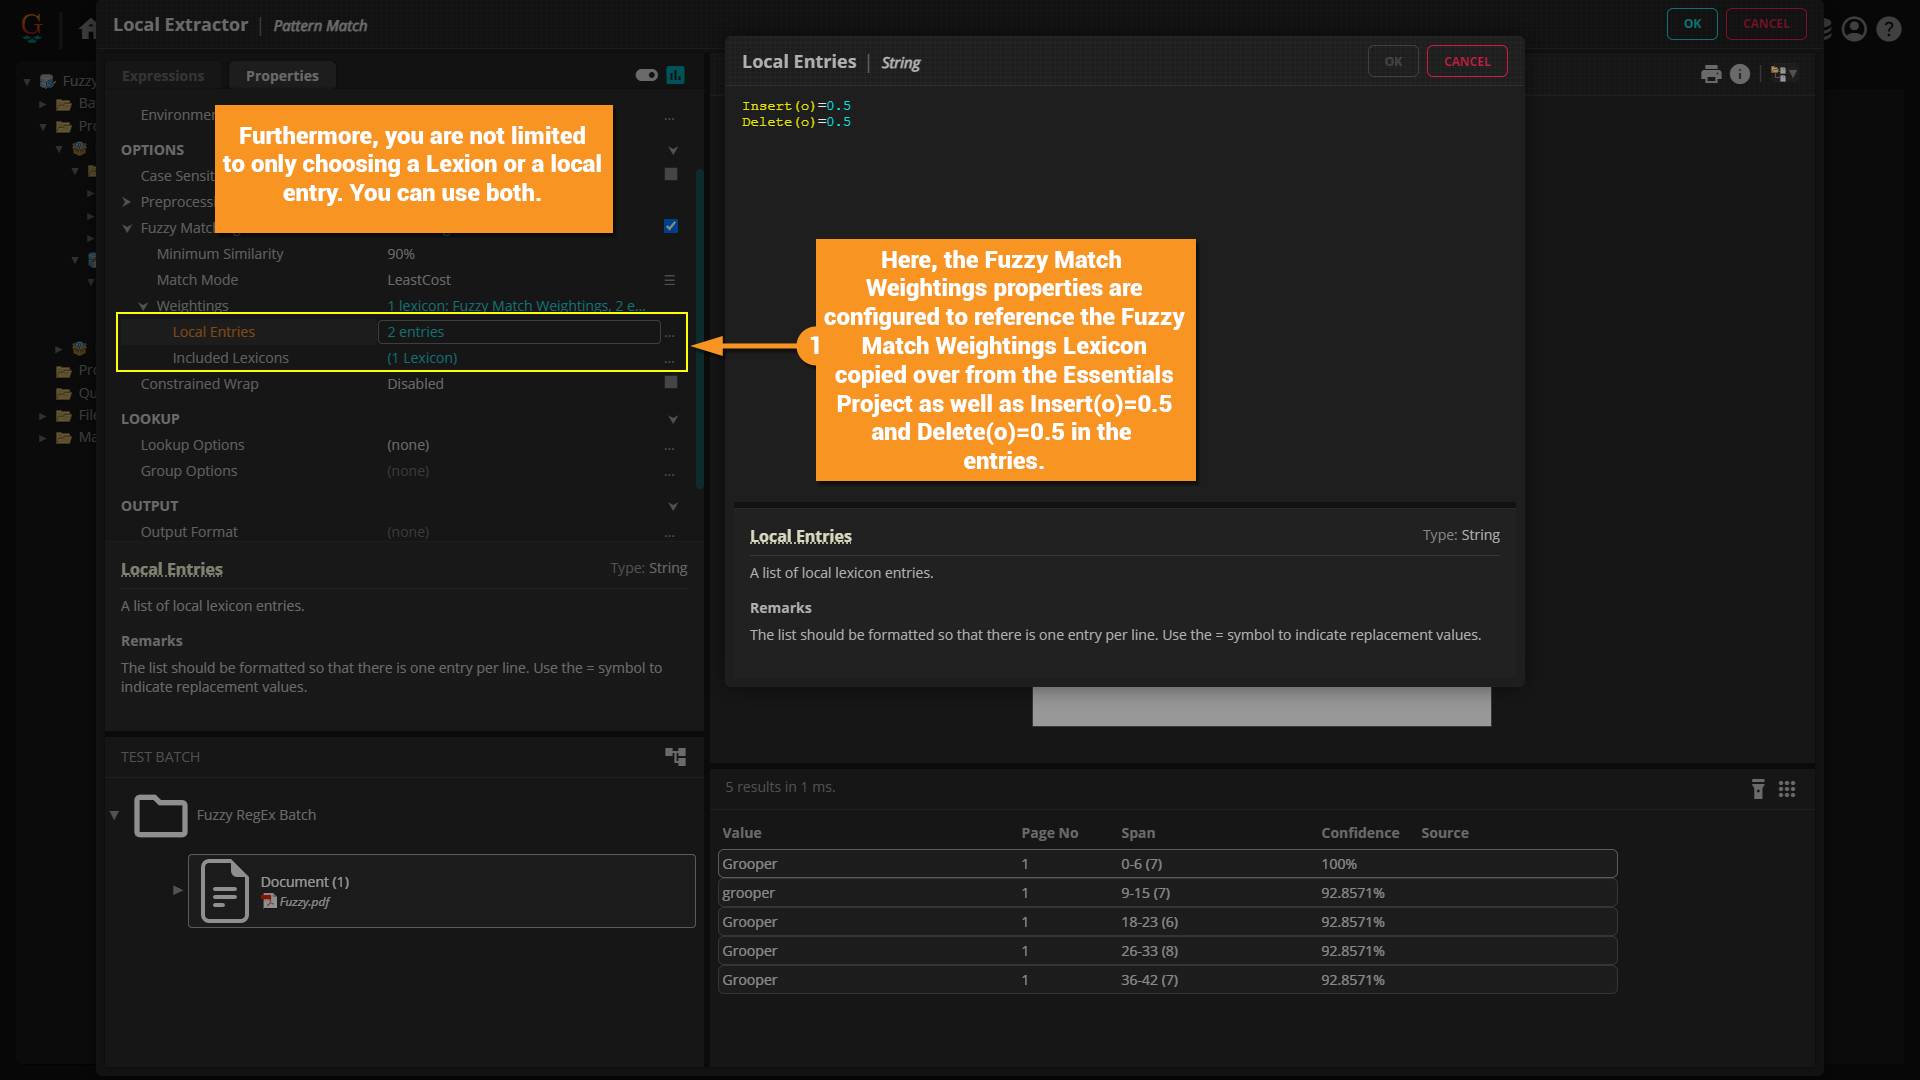Click the results grid view icon
This screenshot has height=1080, width=1920.
[1787, 789]
